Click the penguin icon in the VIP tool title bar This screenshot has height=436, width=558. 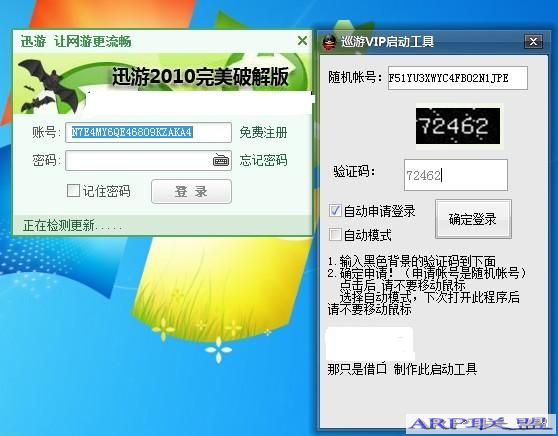tap(329, 42)
